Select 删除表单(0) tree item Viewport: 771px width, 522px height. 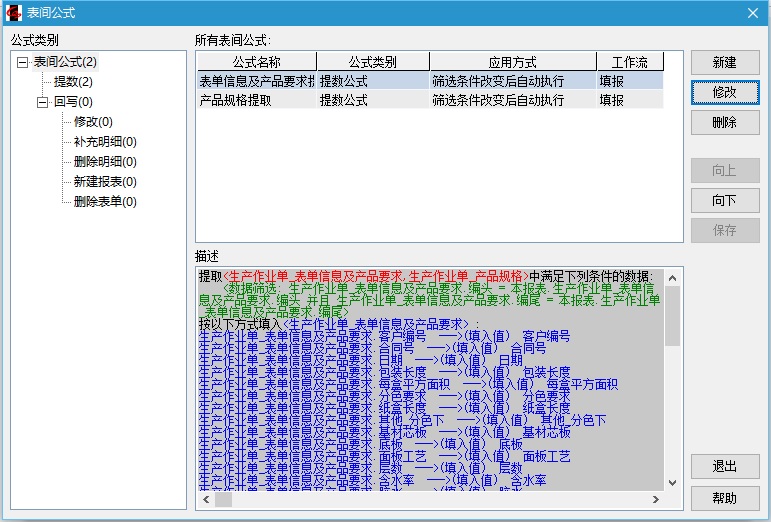(105, 202)
